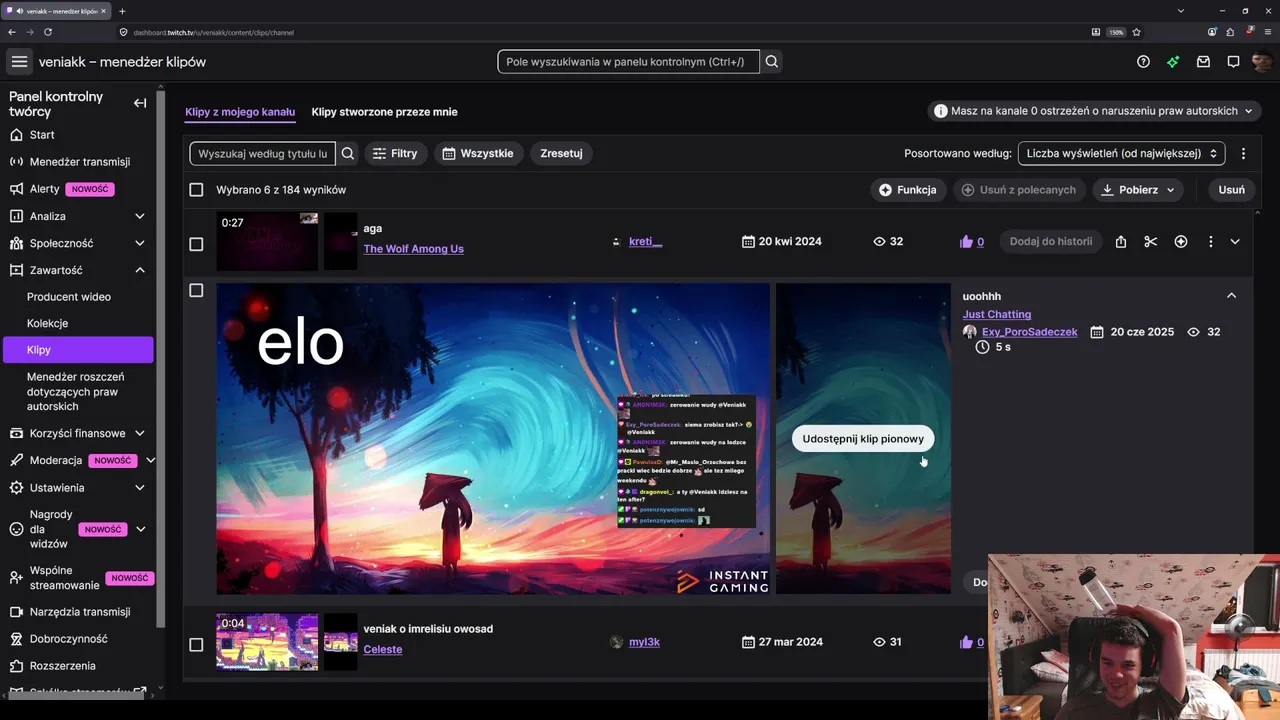Image resolution: width=1280 pixels, height=720 pixels.
Task: Click Udostępnij klip pionowy button
Action: pos(863,439)
